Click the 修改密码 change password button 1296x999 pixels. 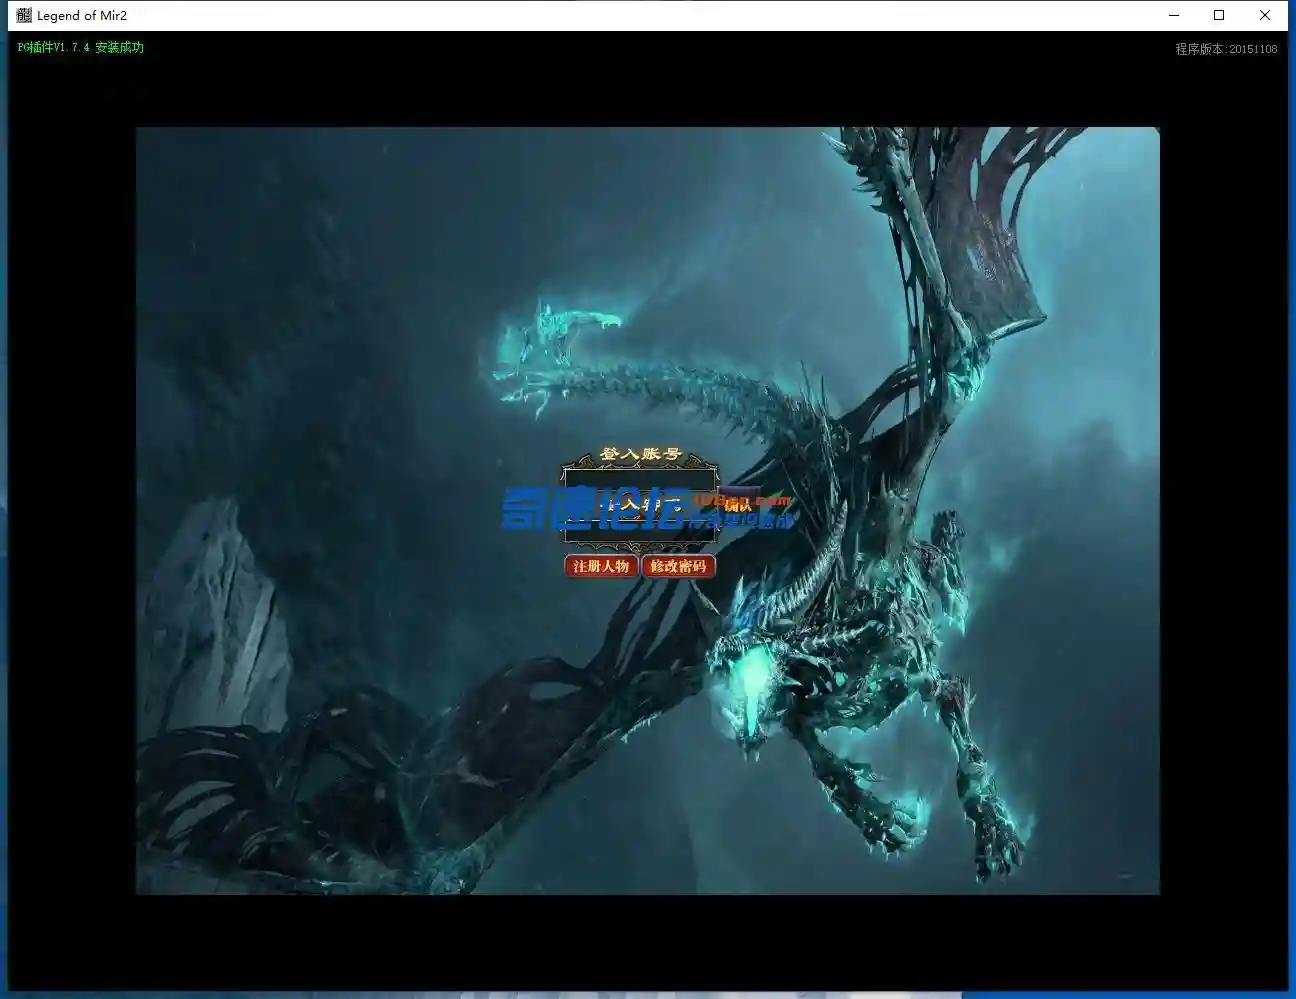[x=678, y=566]
